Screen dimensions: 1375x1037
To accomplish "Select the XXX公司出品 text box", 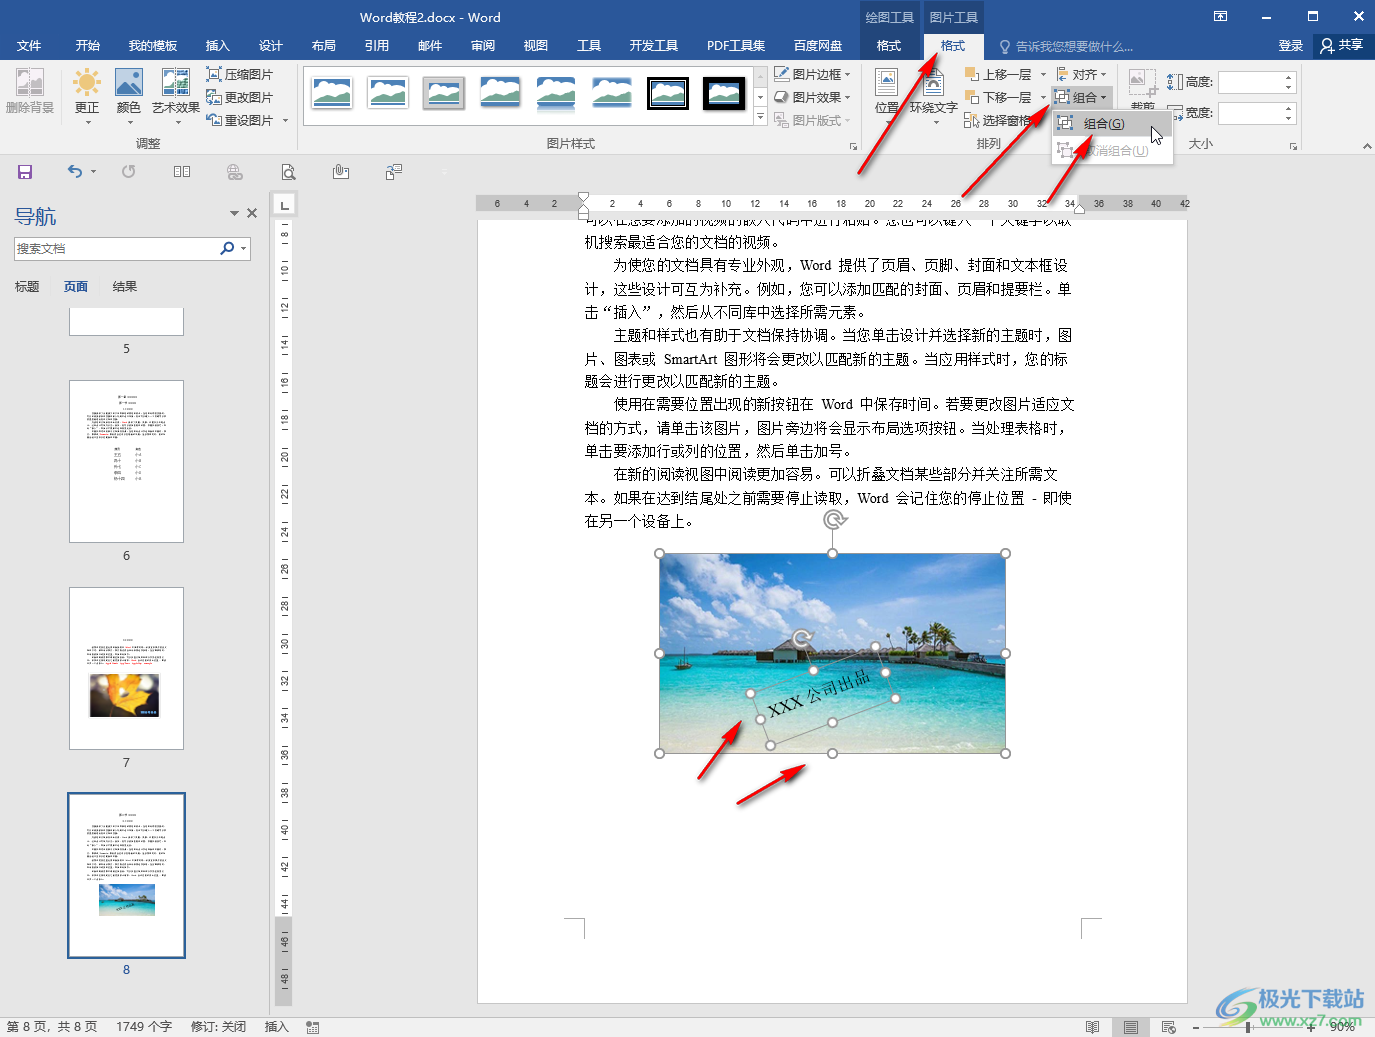I will [819, 694].
